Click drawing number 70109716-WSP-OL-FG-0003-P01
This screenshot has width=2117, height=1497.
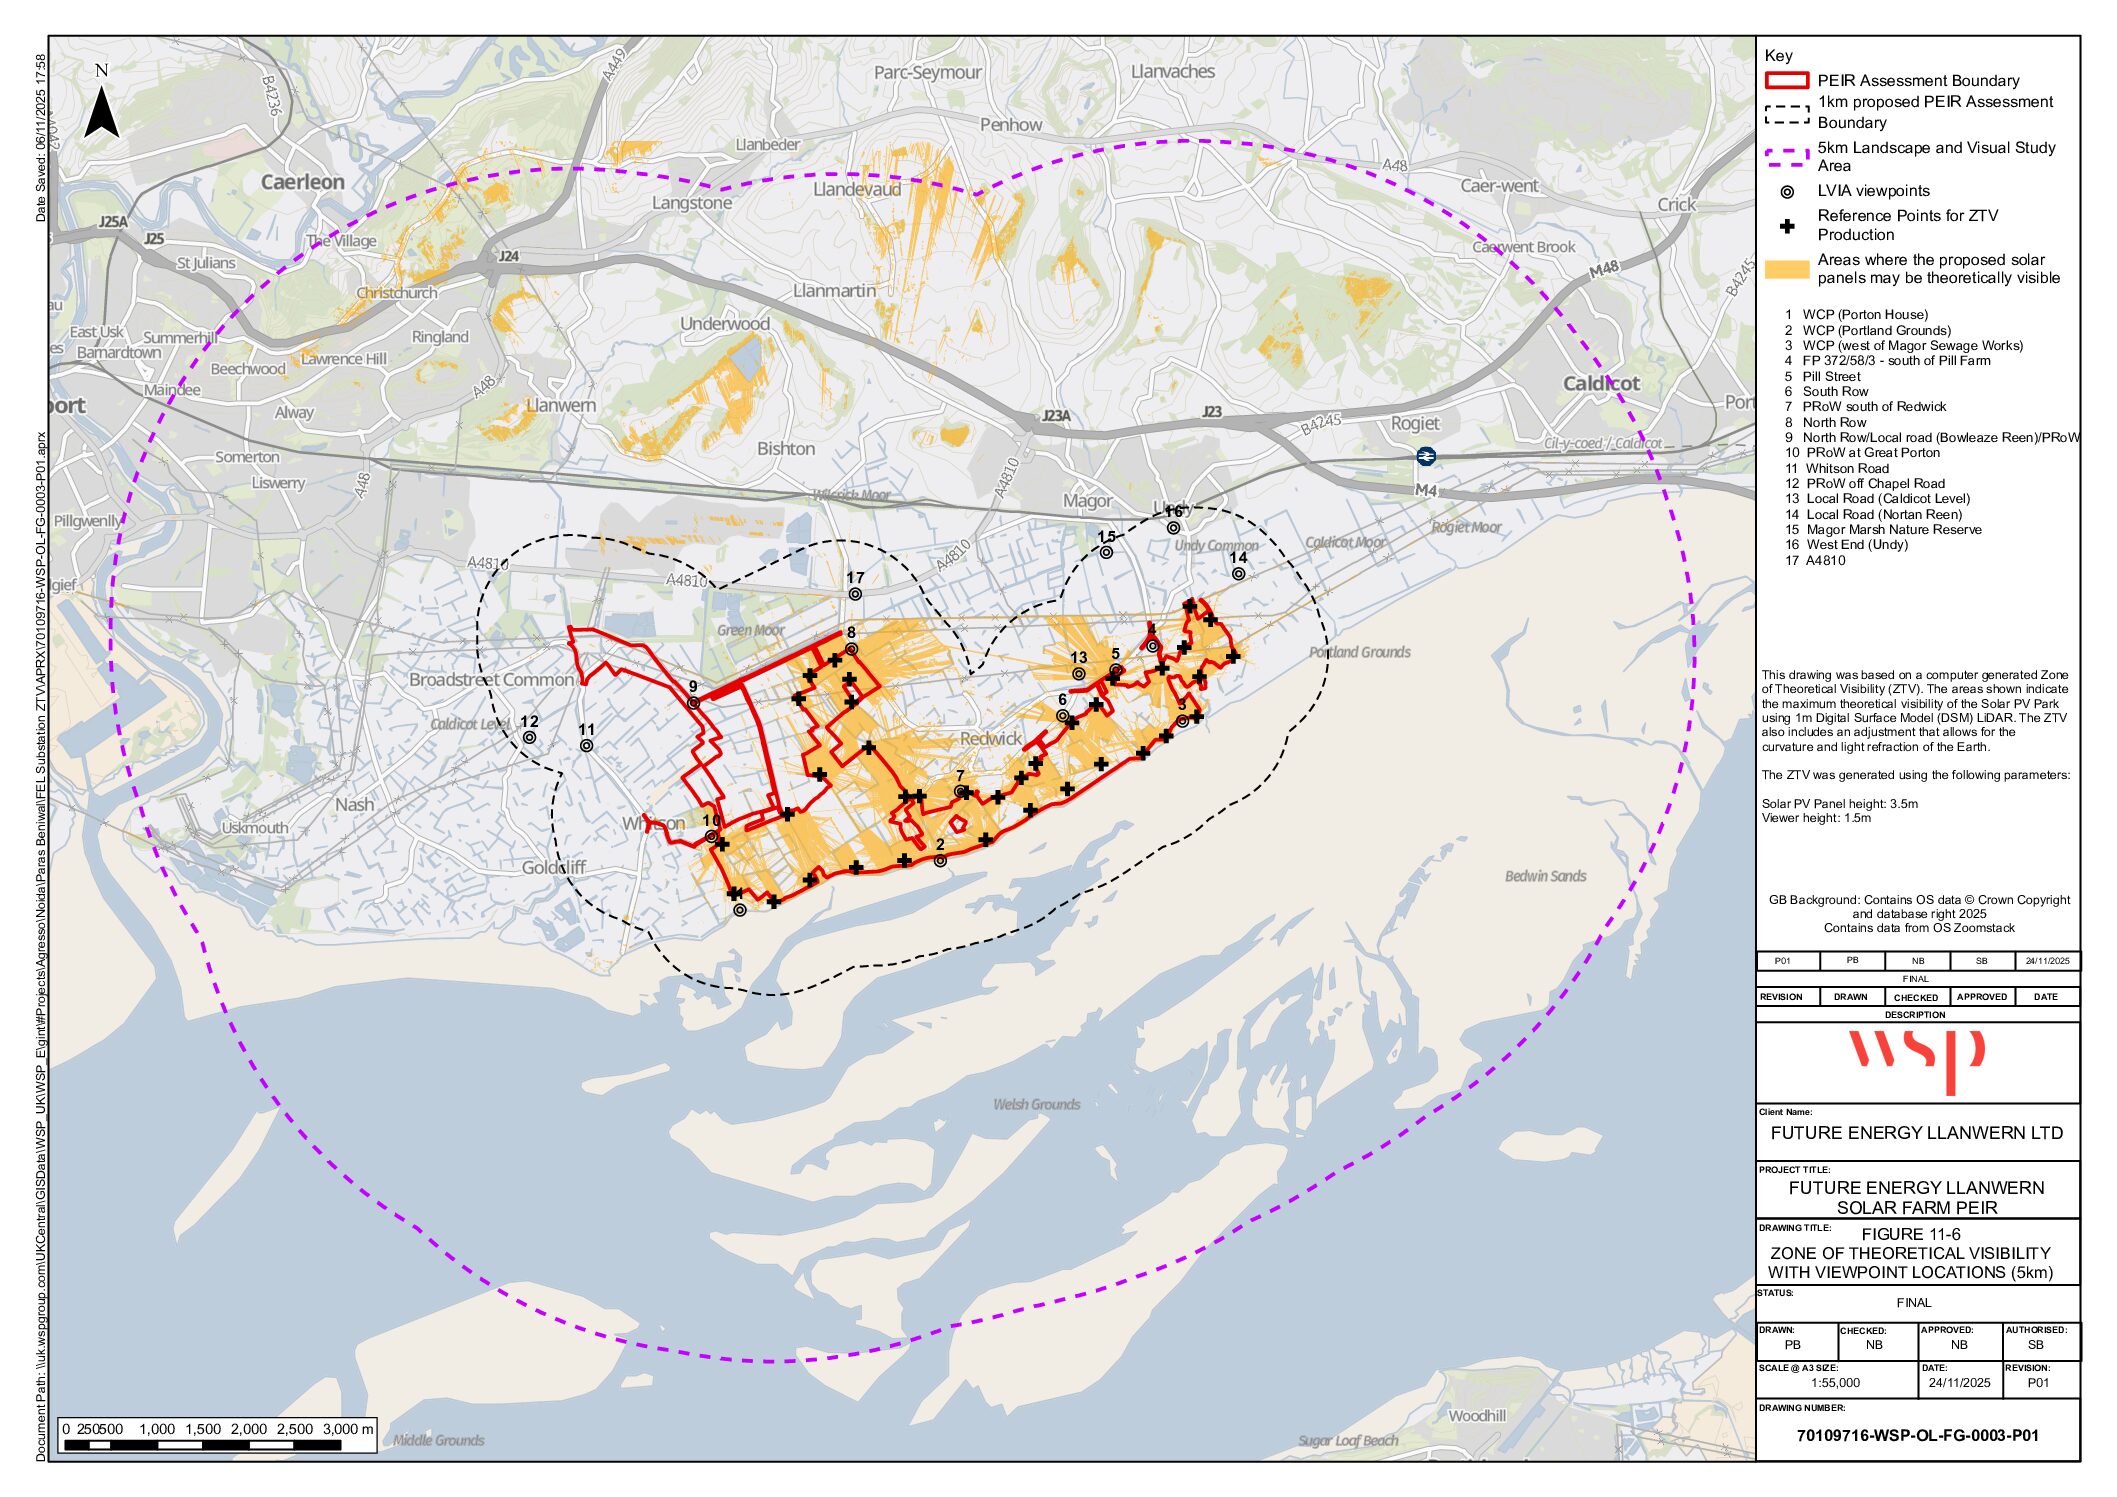1917,1435
